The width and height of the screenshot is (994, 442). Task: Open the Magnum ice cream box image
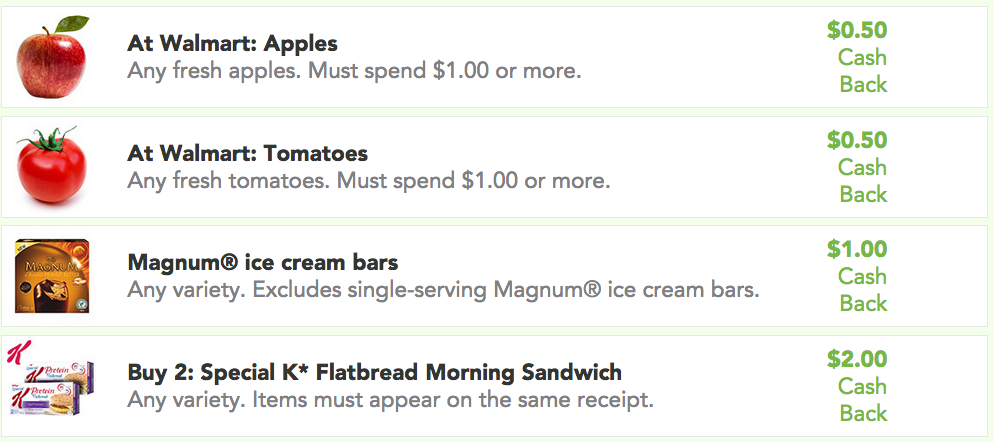tap(51, 276)
